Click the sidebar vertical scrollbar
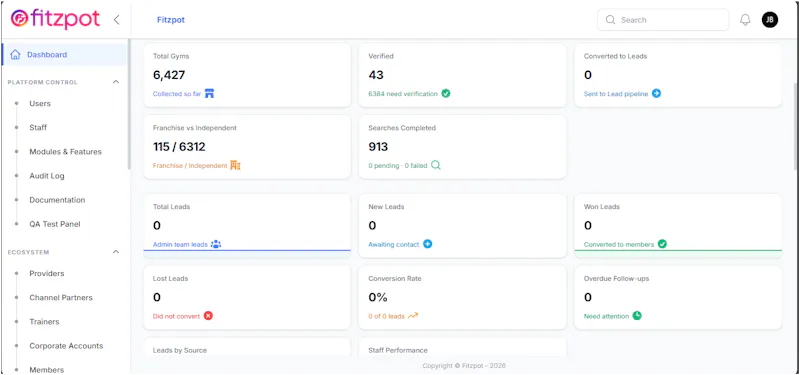This screenshot has width=800, height=375. [x=129, y=105]
